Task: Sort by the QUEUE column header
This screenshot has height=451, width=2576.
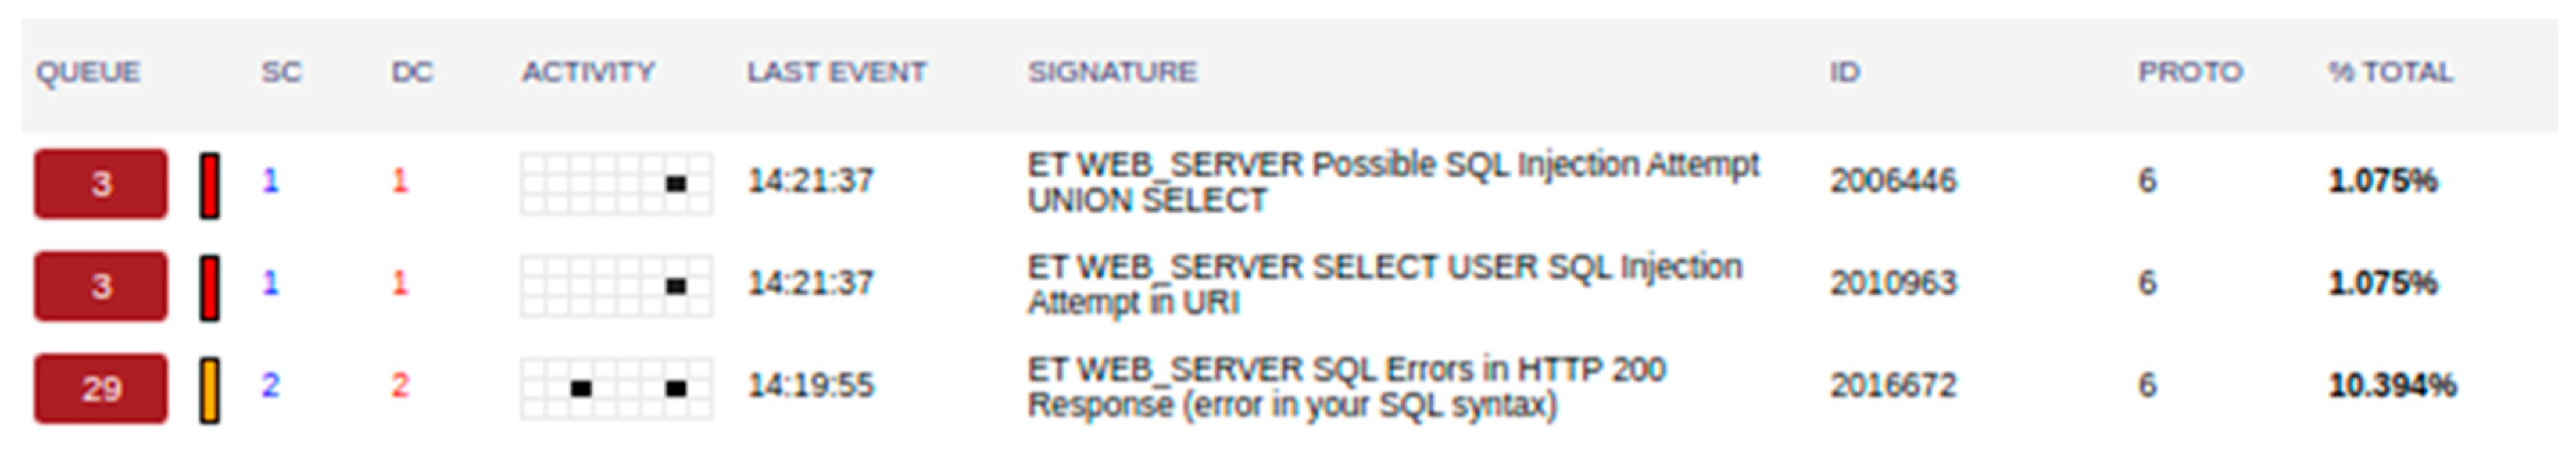Action: [88, 72]
